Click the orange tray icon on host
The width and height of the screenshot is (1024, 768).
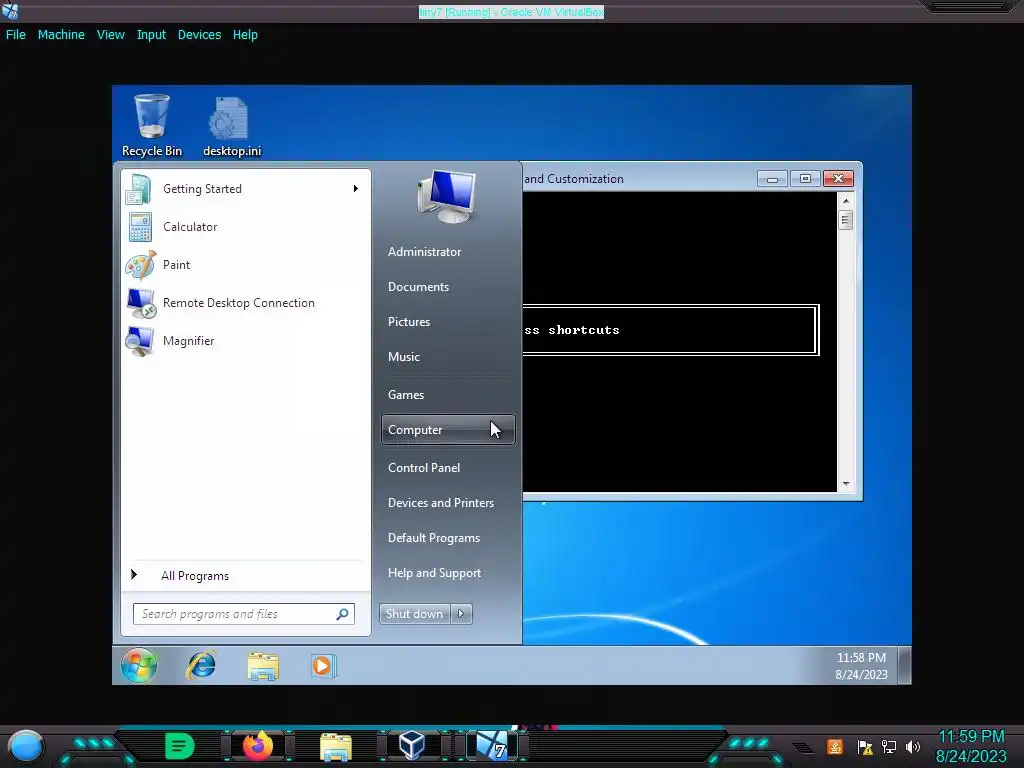(835, 746)
